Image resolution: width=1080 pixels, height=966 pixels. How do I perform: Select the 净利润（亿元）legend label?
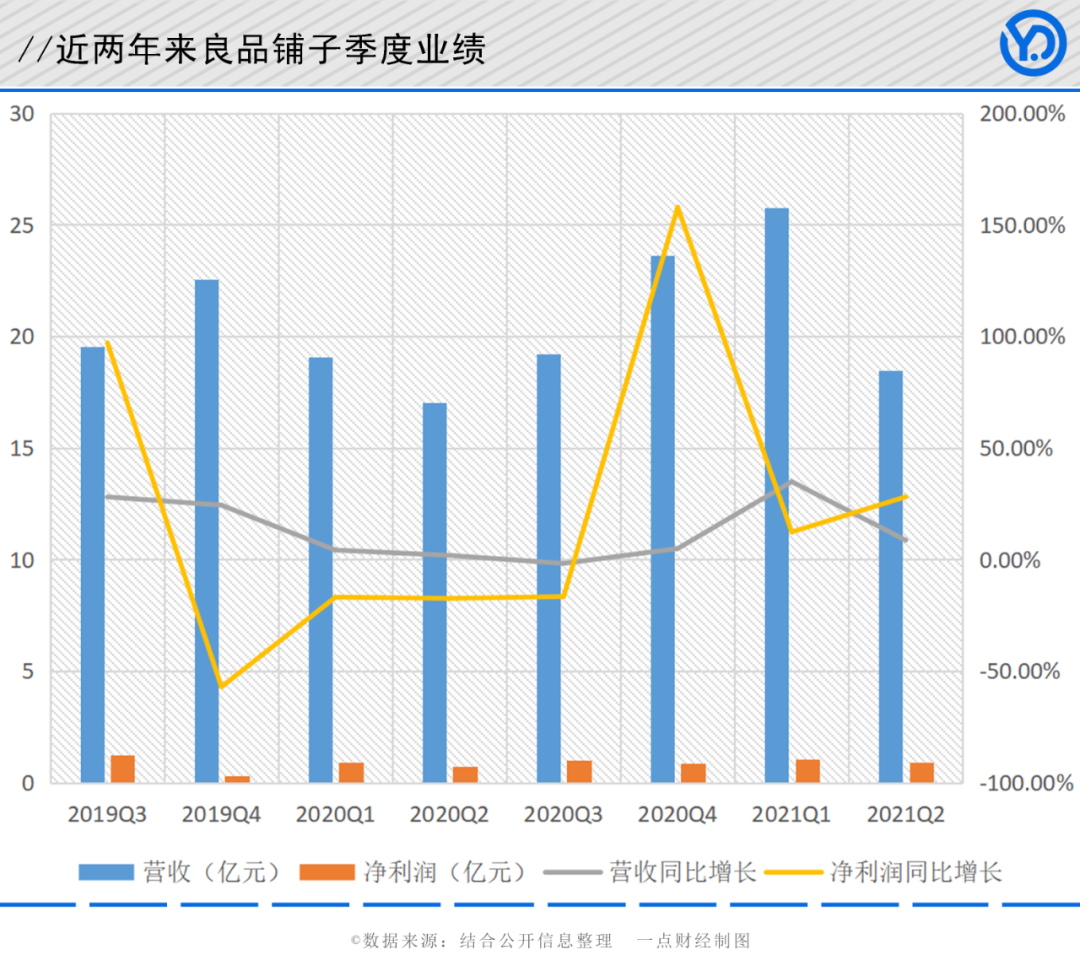[x=445, y=872]
